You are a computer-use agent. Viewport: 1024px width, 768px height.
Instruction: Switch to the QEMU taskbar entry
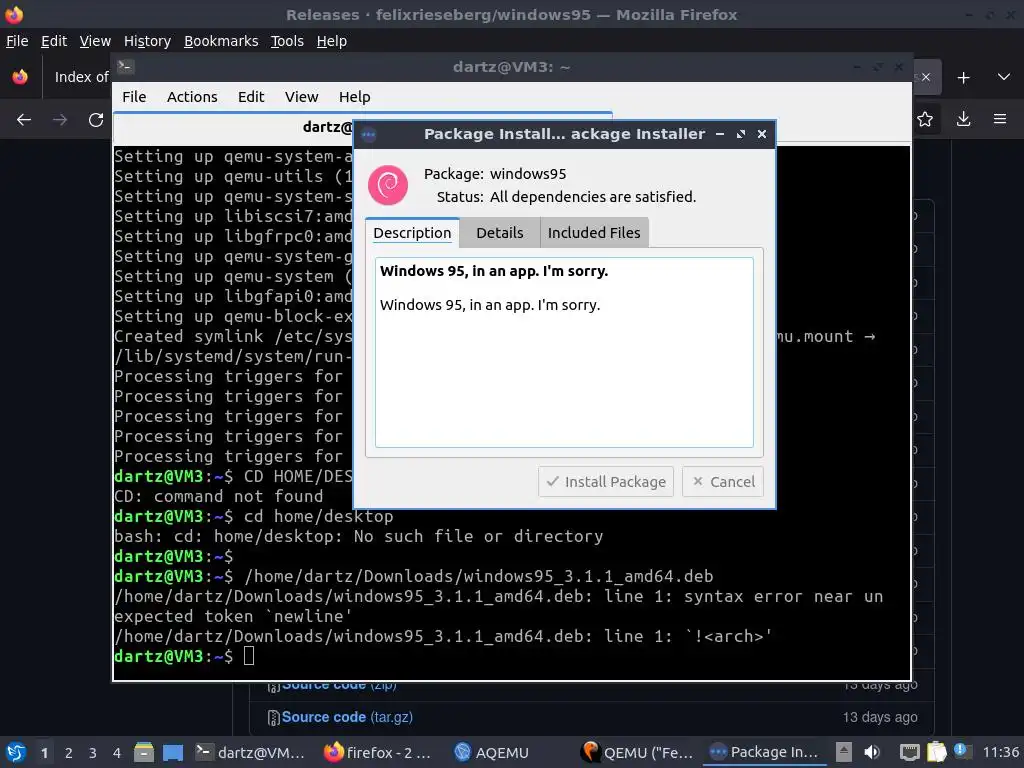(637, 752)
